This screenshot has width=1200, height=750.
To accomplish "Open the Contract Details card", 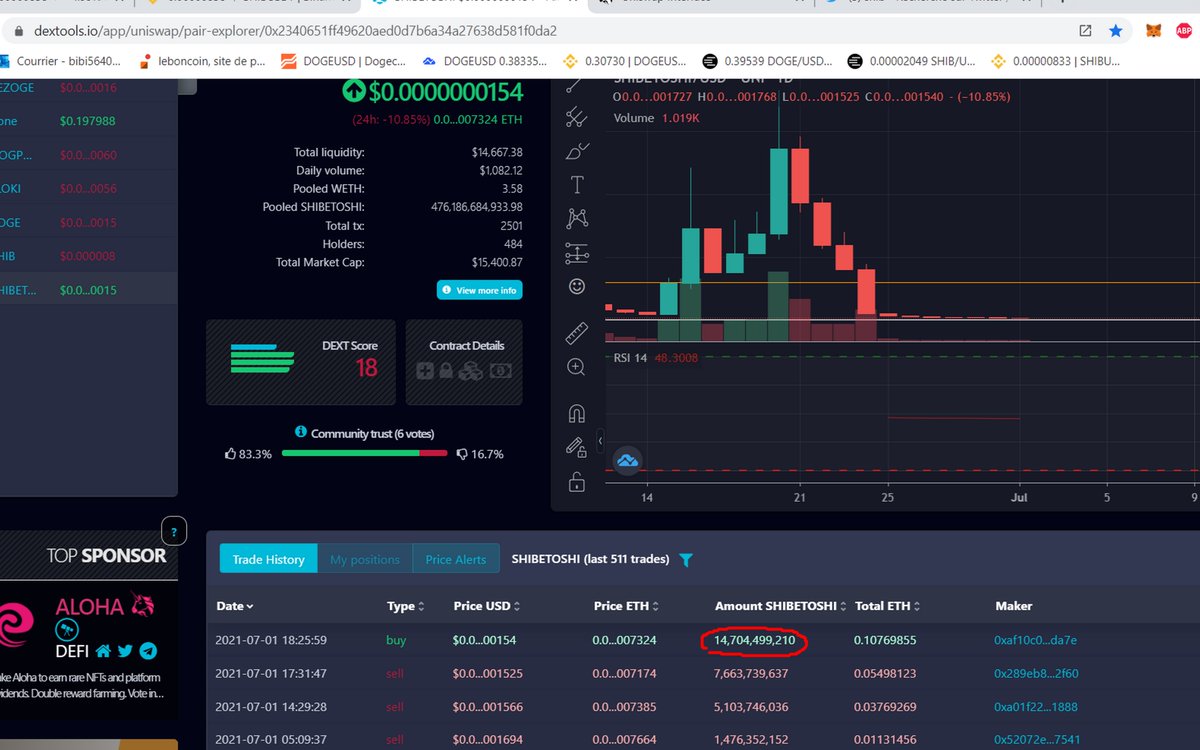I will pyautogui.click(x=465, y=362).
